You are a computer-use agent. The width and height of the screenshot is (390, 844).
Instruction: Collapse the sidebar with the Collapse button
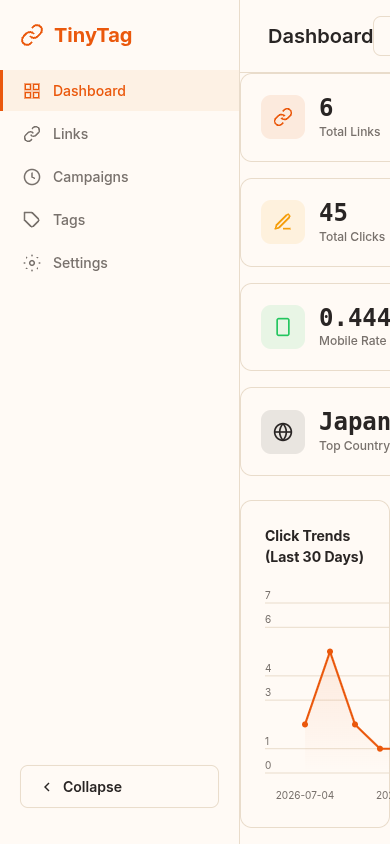[119, 786]
